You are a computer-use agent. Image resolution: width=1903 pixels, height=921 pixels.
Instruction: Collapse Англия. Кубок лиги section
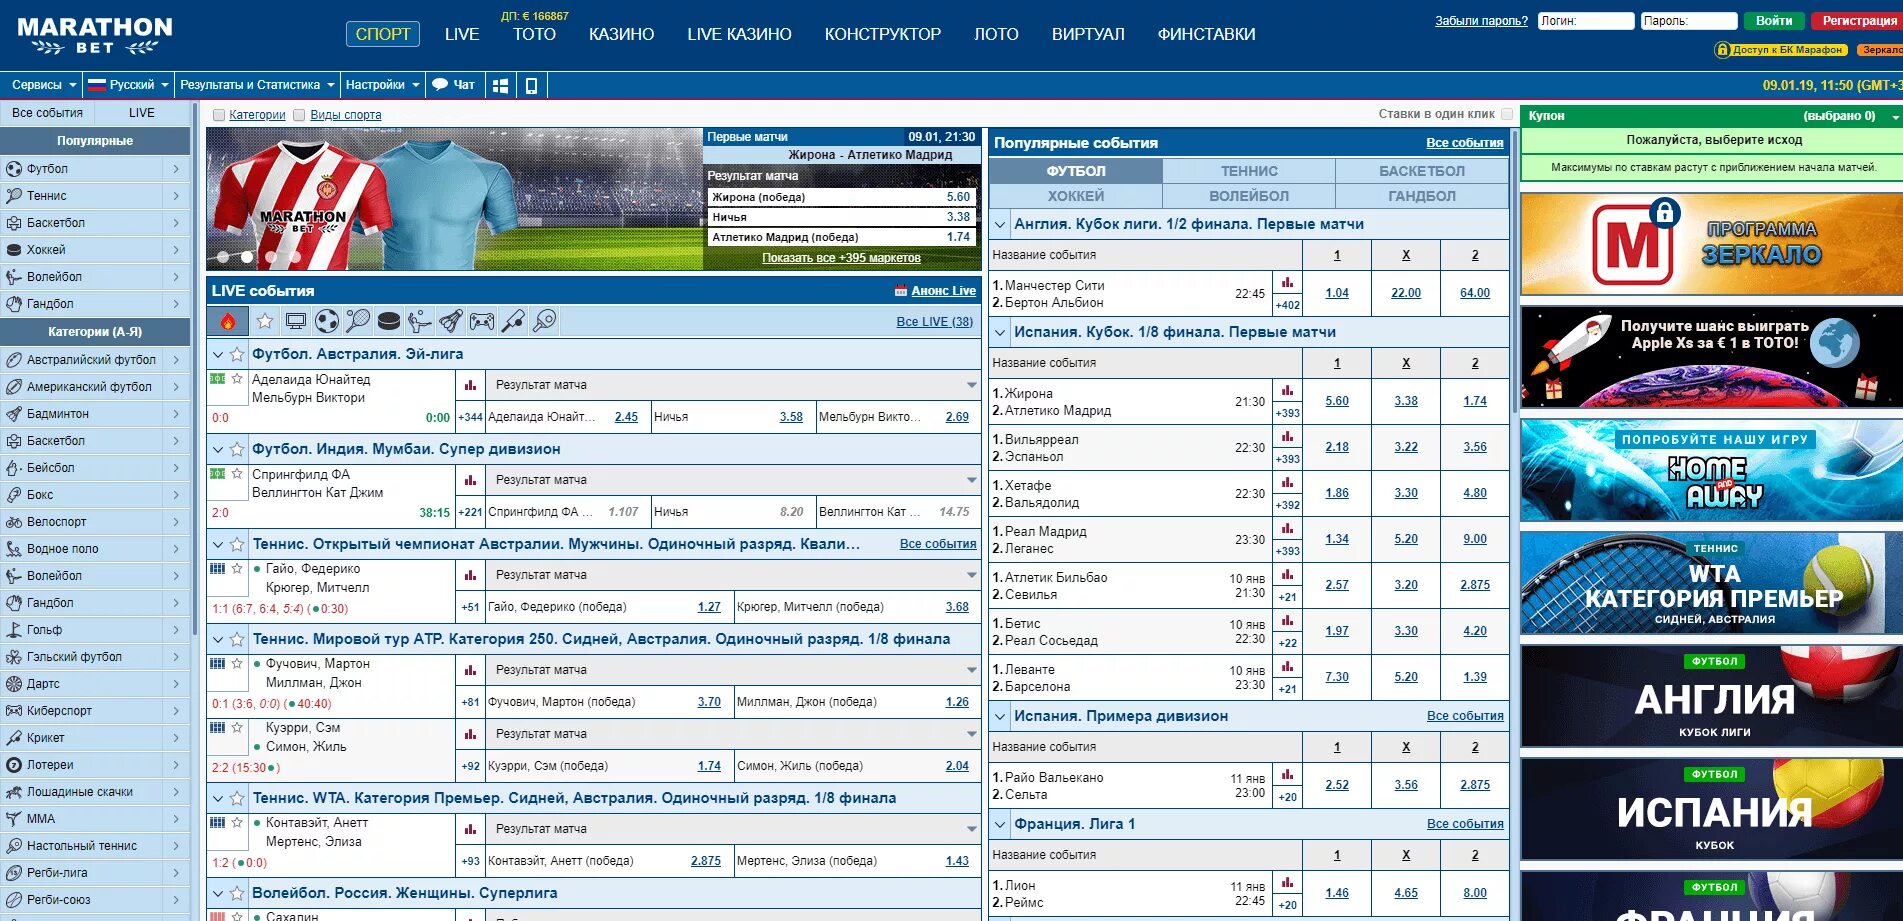1000,225
